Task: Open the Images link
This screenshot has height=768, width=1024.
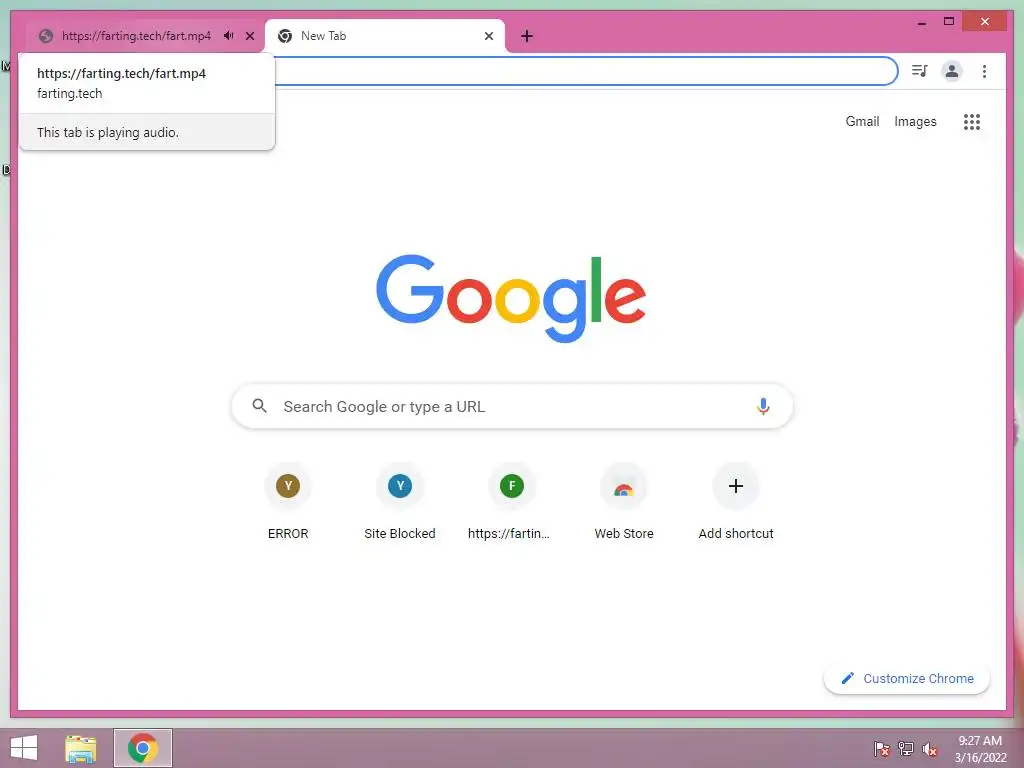Action: click(915, 121)
